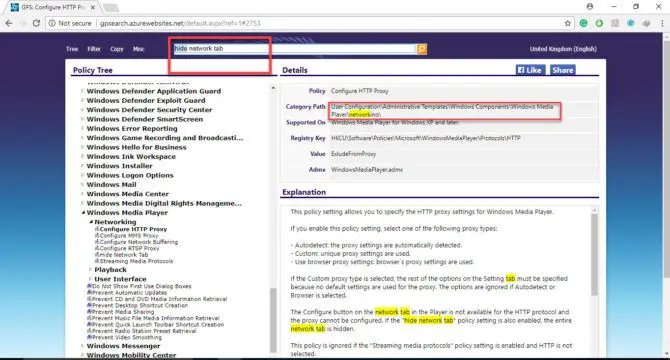Go back to previous browser page
The image size is (670, 360).
[x=9, y=23]
